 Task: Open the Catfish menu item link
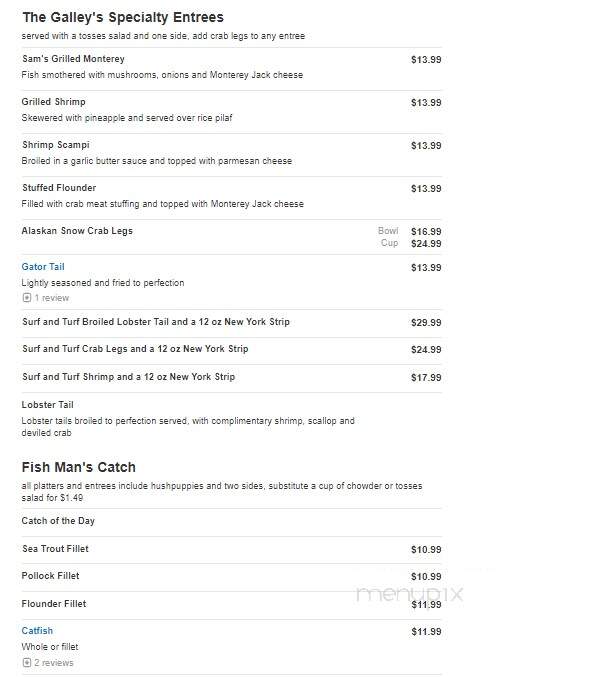(x=37, y=631)
